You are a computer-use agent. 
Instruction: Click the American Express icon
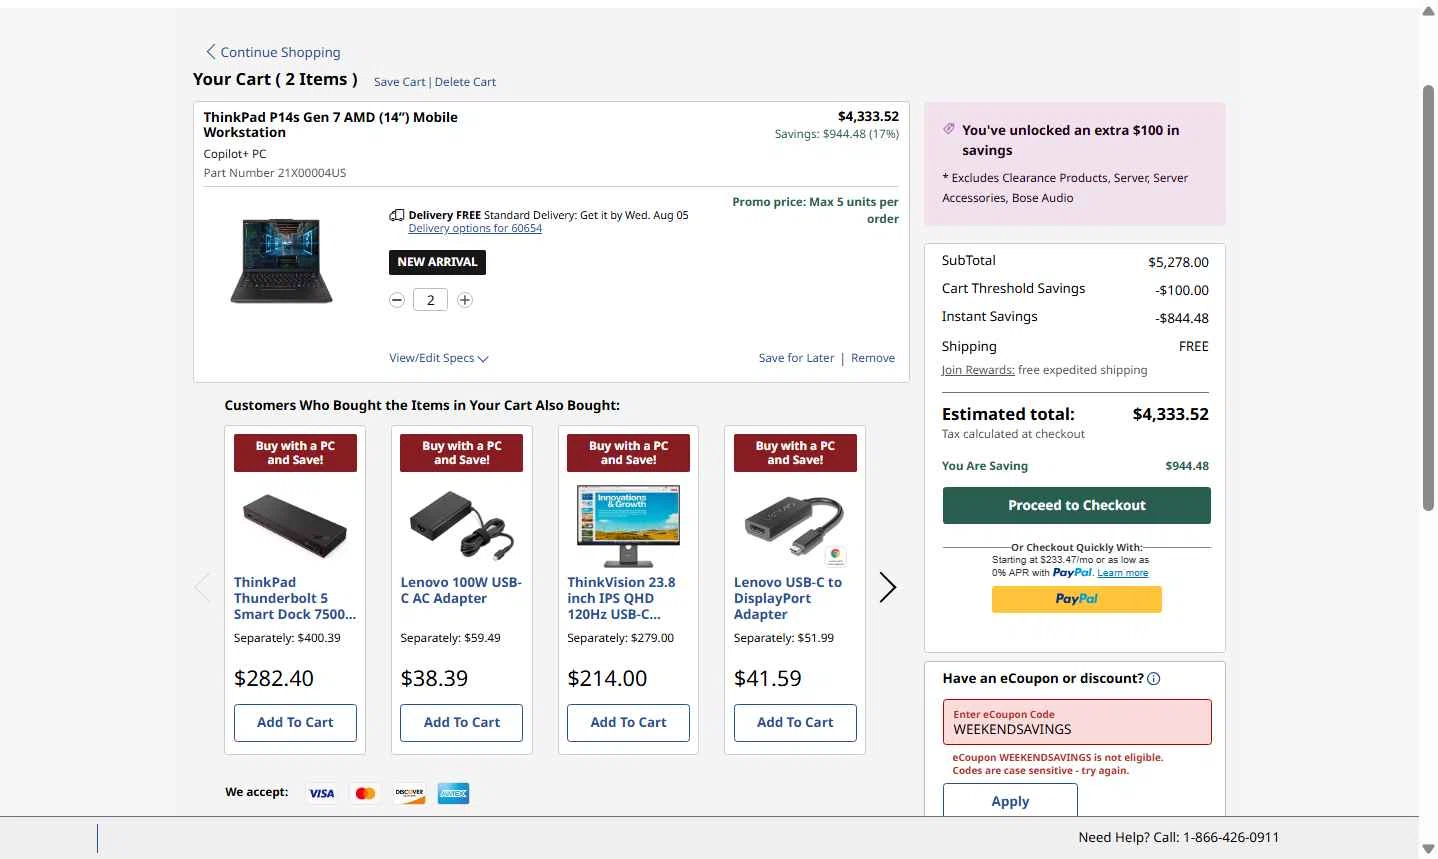pos(453,793)
